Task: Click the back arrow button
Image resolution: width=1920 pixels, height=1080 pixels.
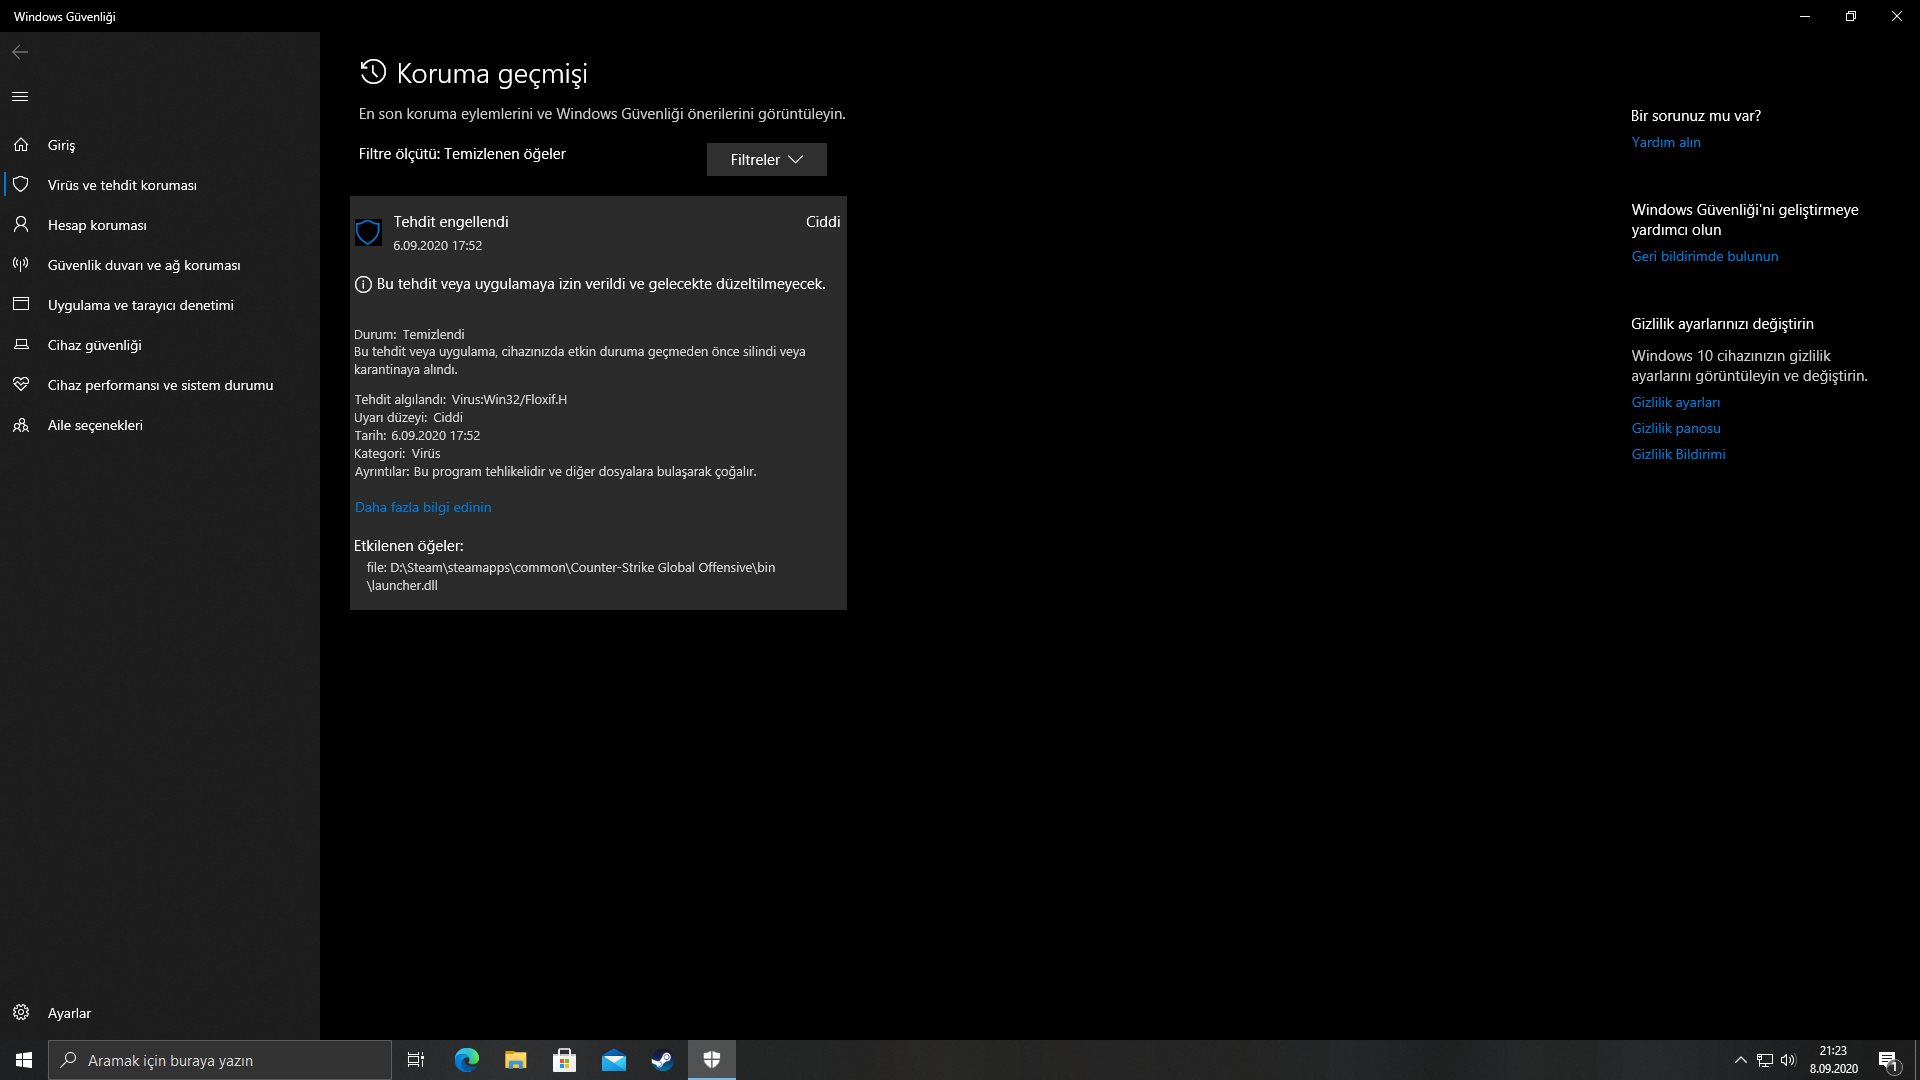Action: [x=20, y=52]
